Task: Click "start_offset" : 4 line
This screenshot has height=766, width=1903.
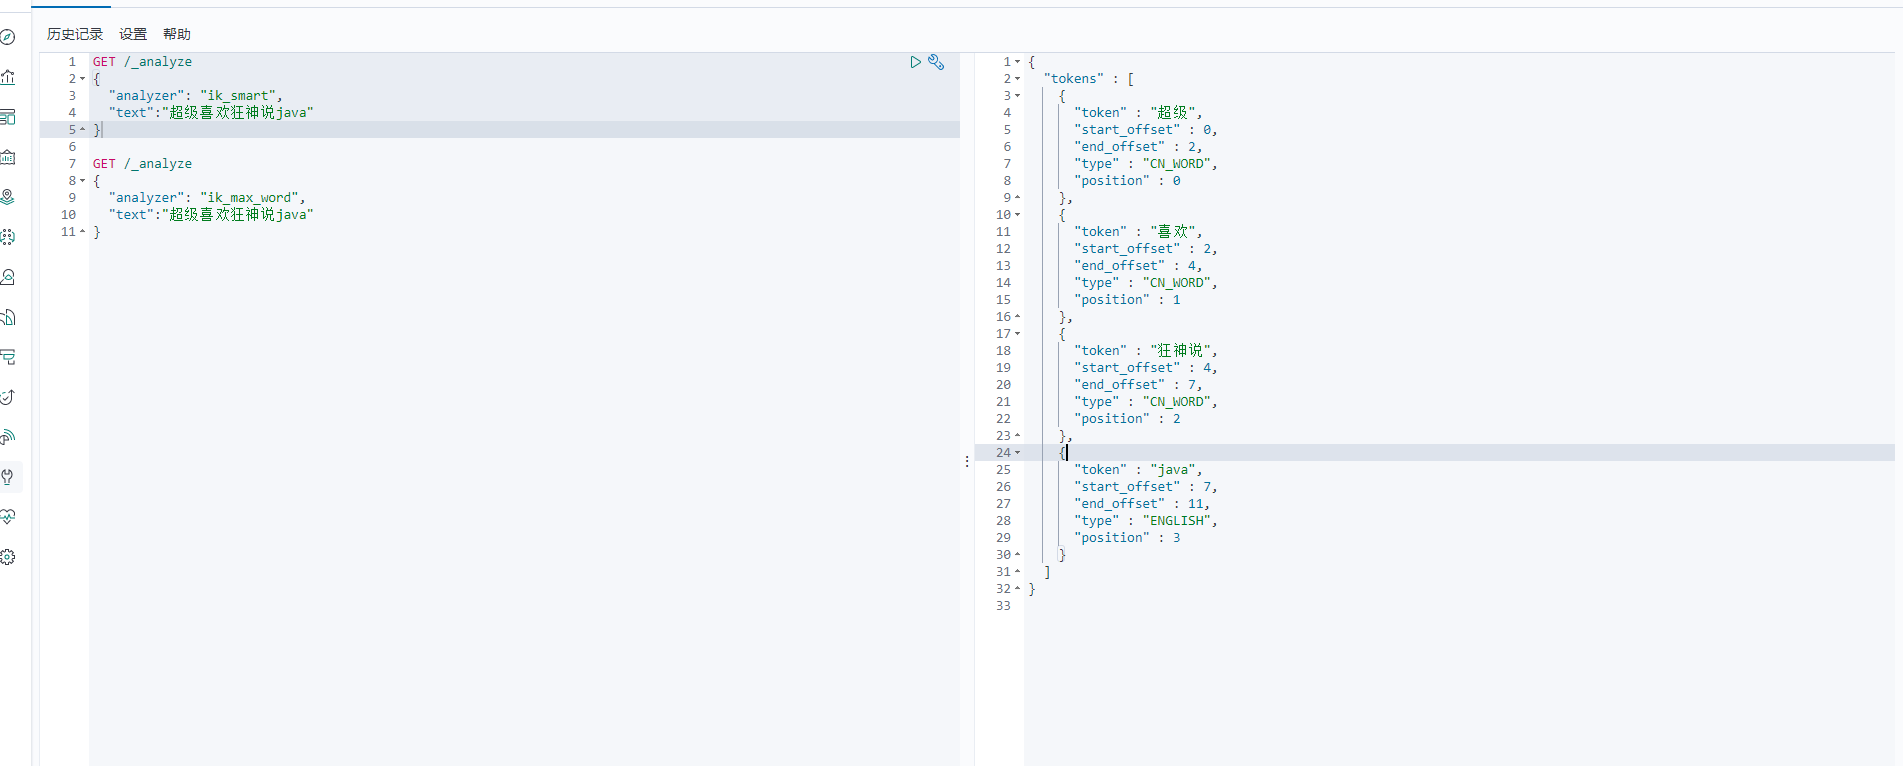Action: click(x=1146, y=368)
